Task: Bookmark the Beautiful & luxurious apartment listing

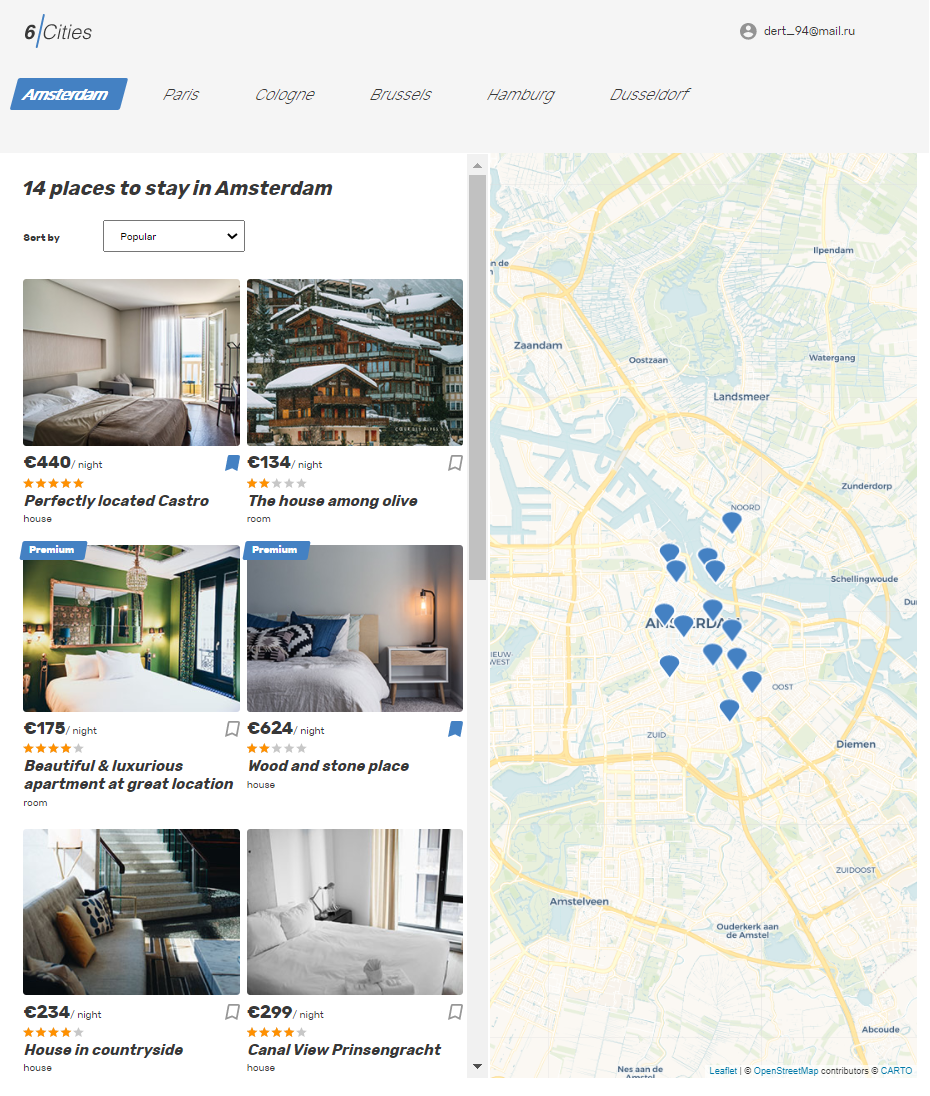Action: point(232,729)
